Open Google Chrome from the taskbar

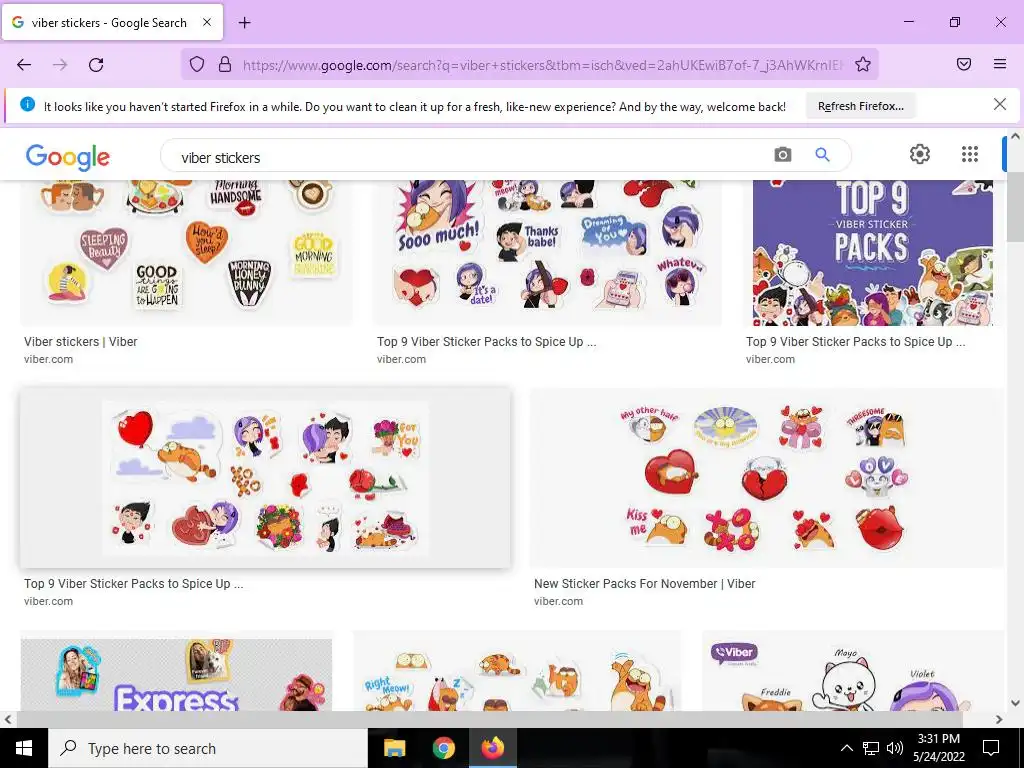click(444, 748)
